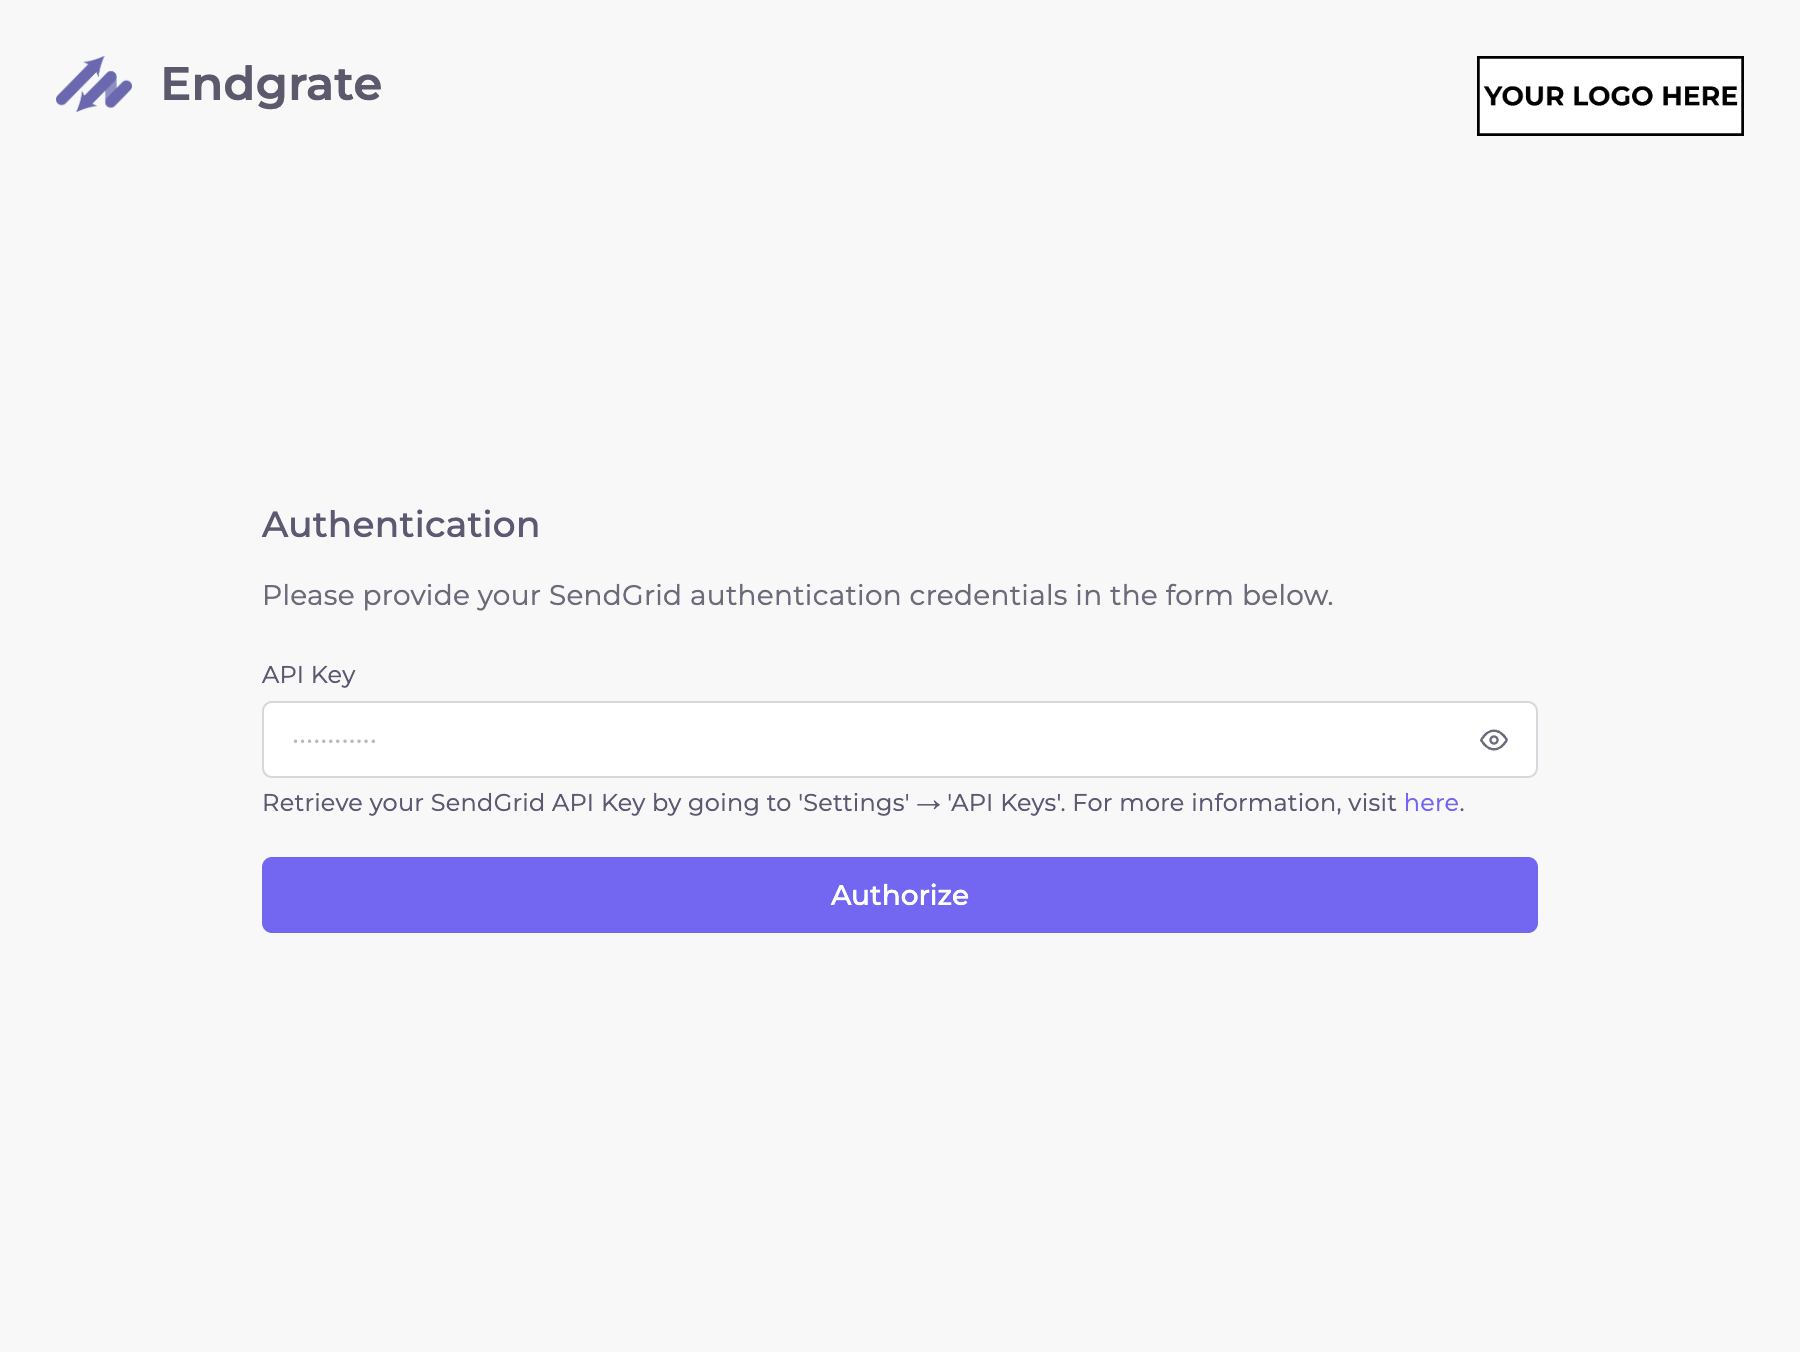Submit credentials with Authorize
This screenshot has width=1800, height=1352.
(x=899, y=894)
